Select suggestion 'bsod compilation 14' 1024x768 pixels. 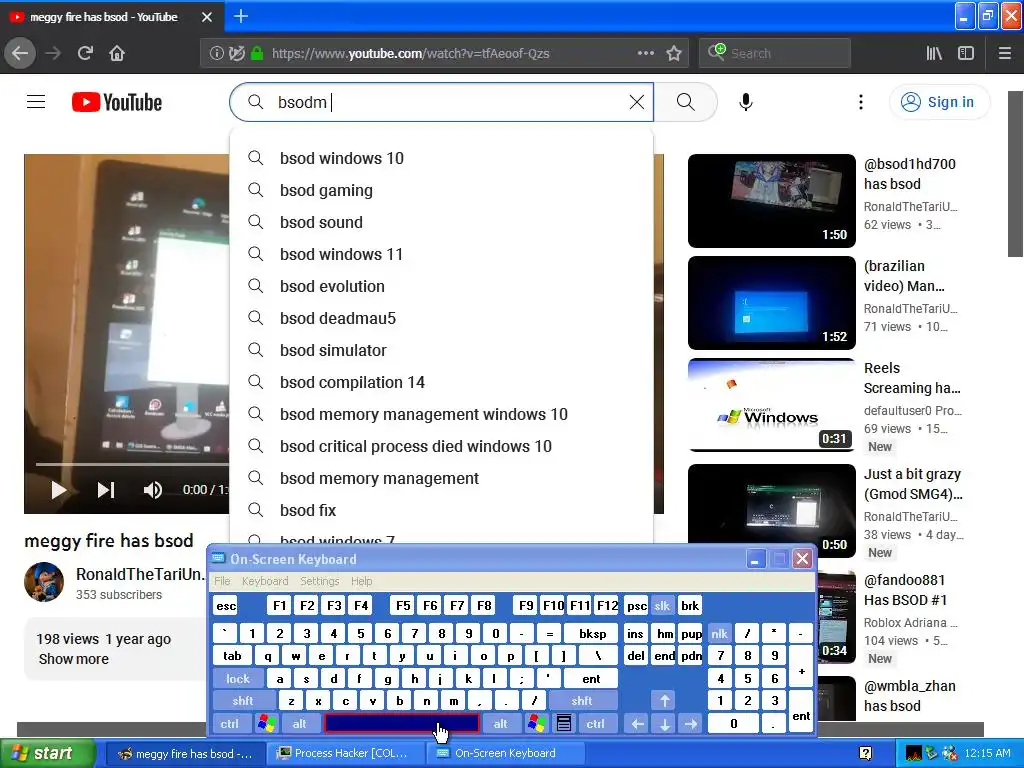[x=441, y=382]
